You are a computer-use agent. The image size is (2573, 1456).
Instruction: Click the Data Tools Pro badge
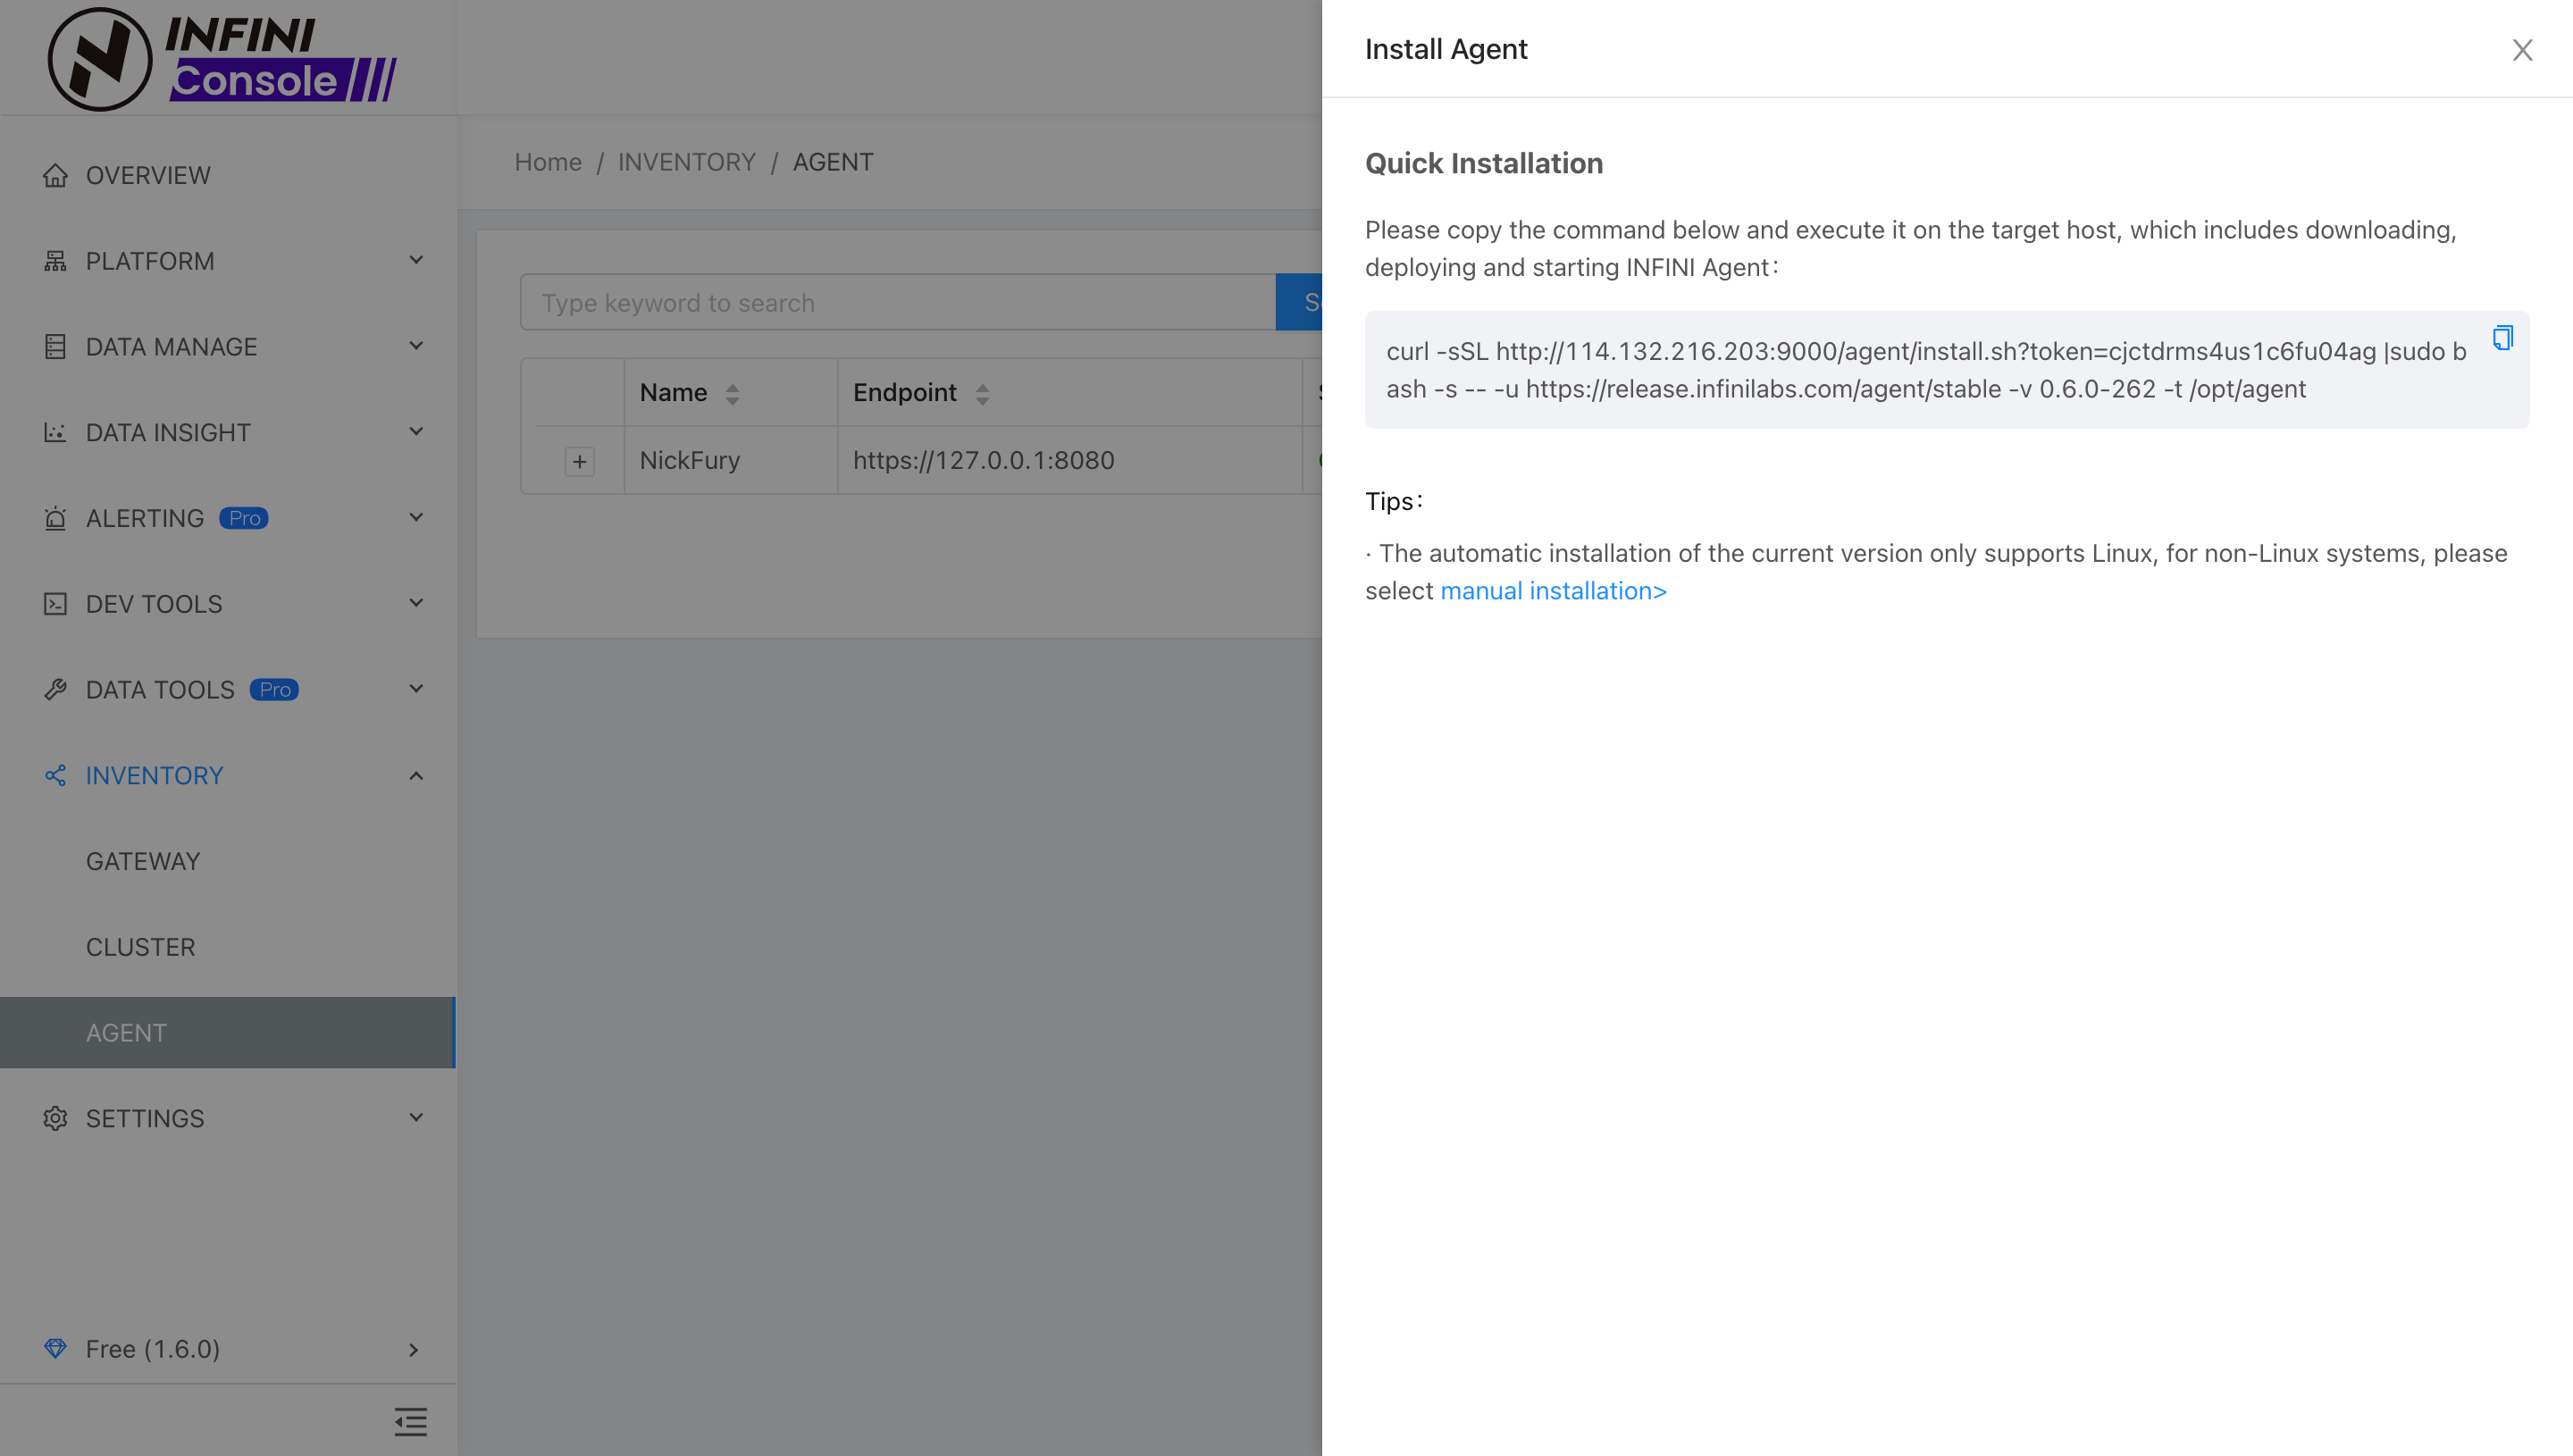[x=274, y=690]
